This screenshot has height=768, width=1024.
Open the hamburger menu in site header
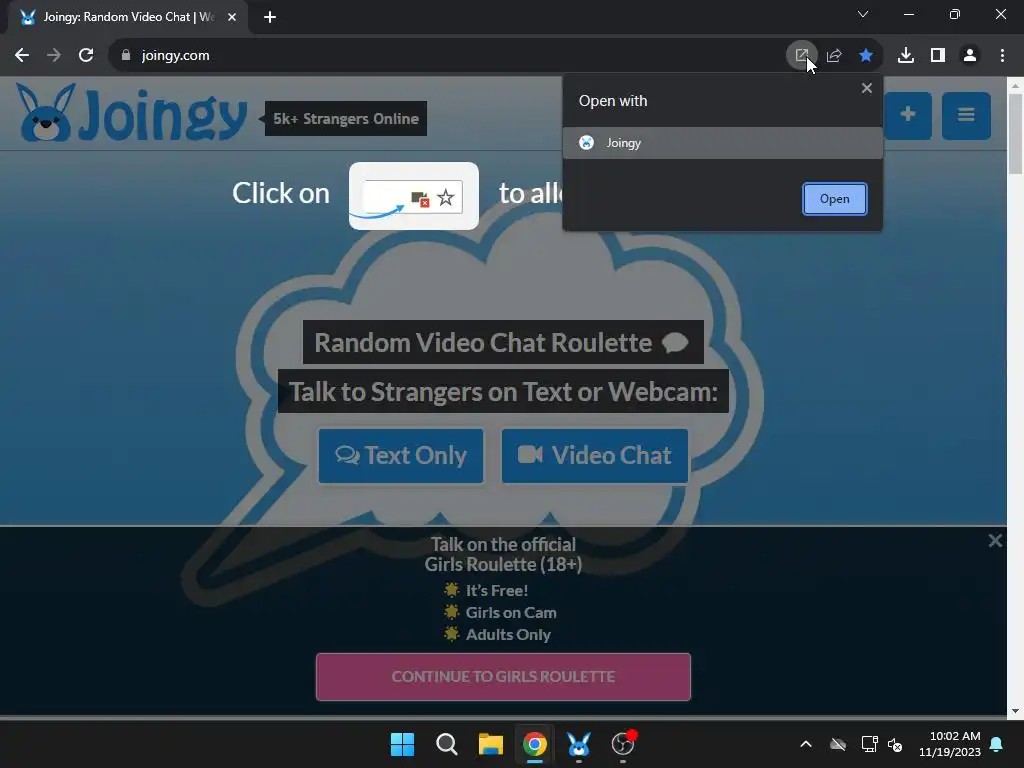[x=966, y=116]
